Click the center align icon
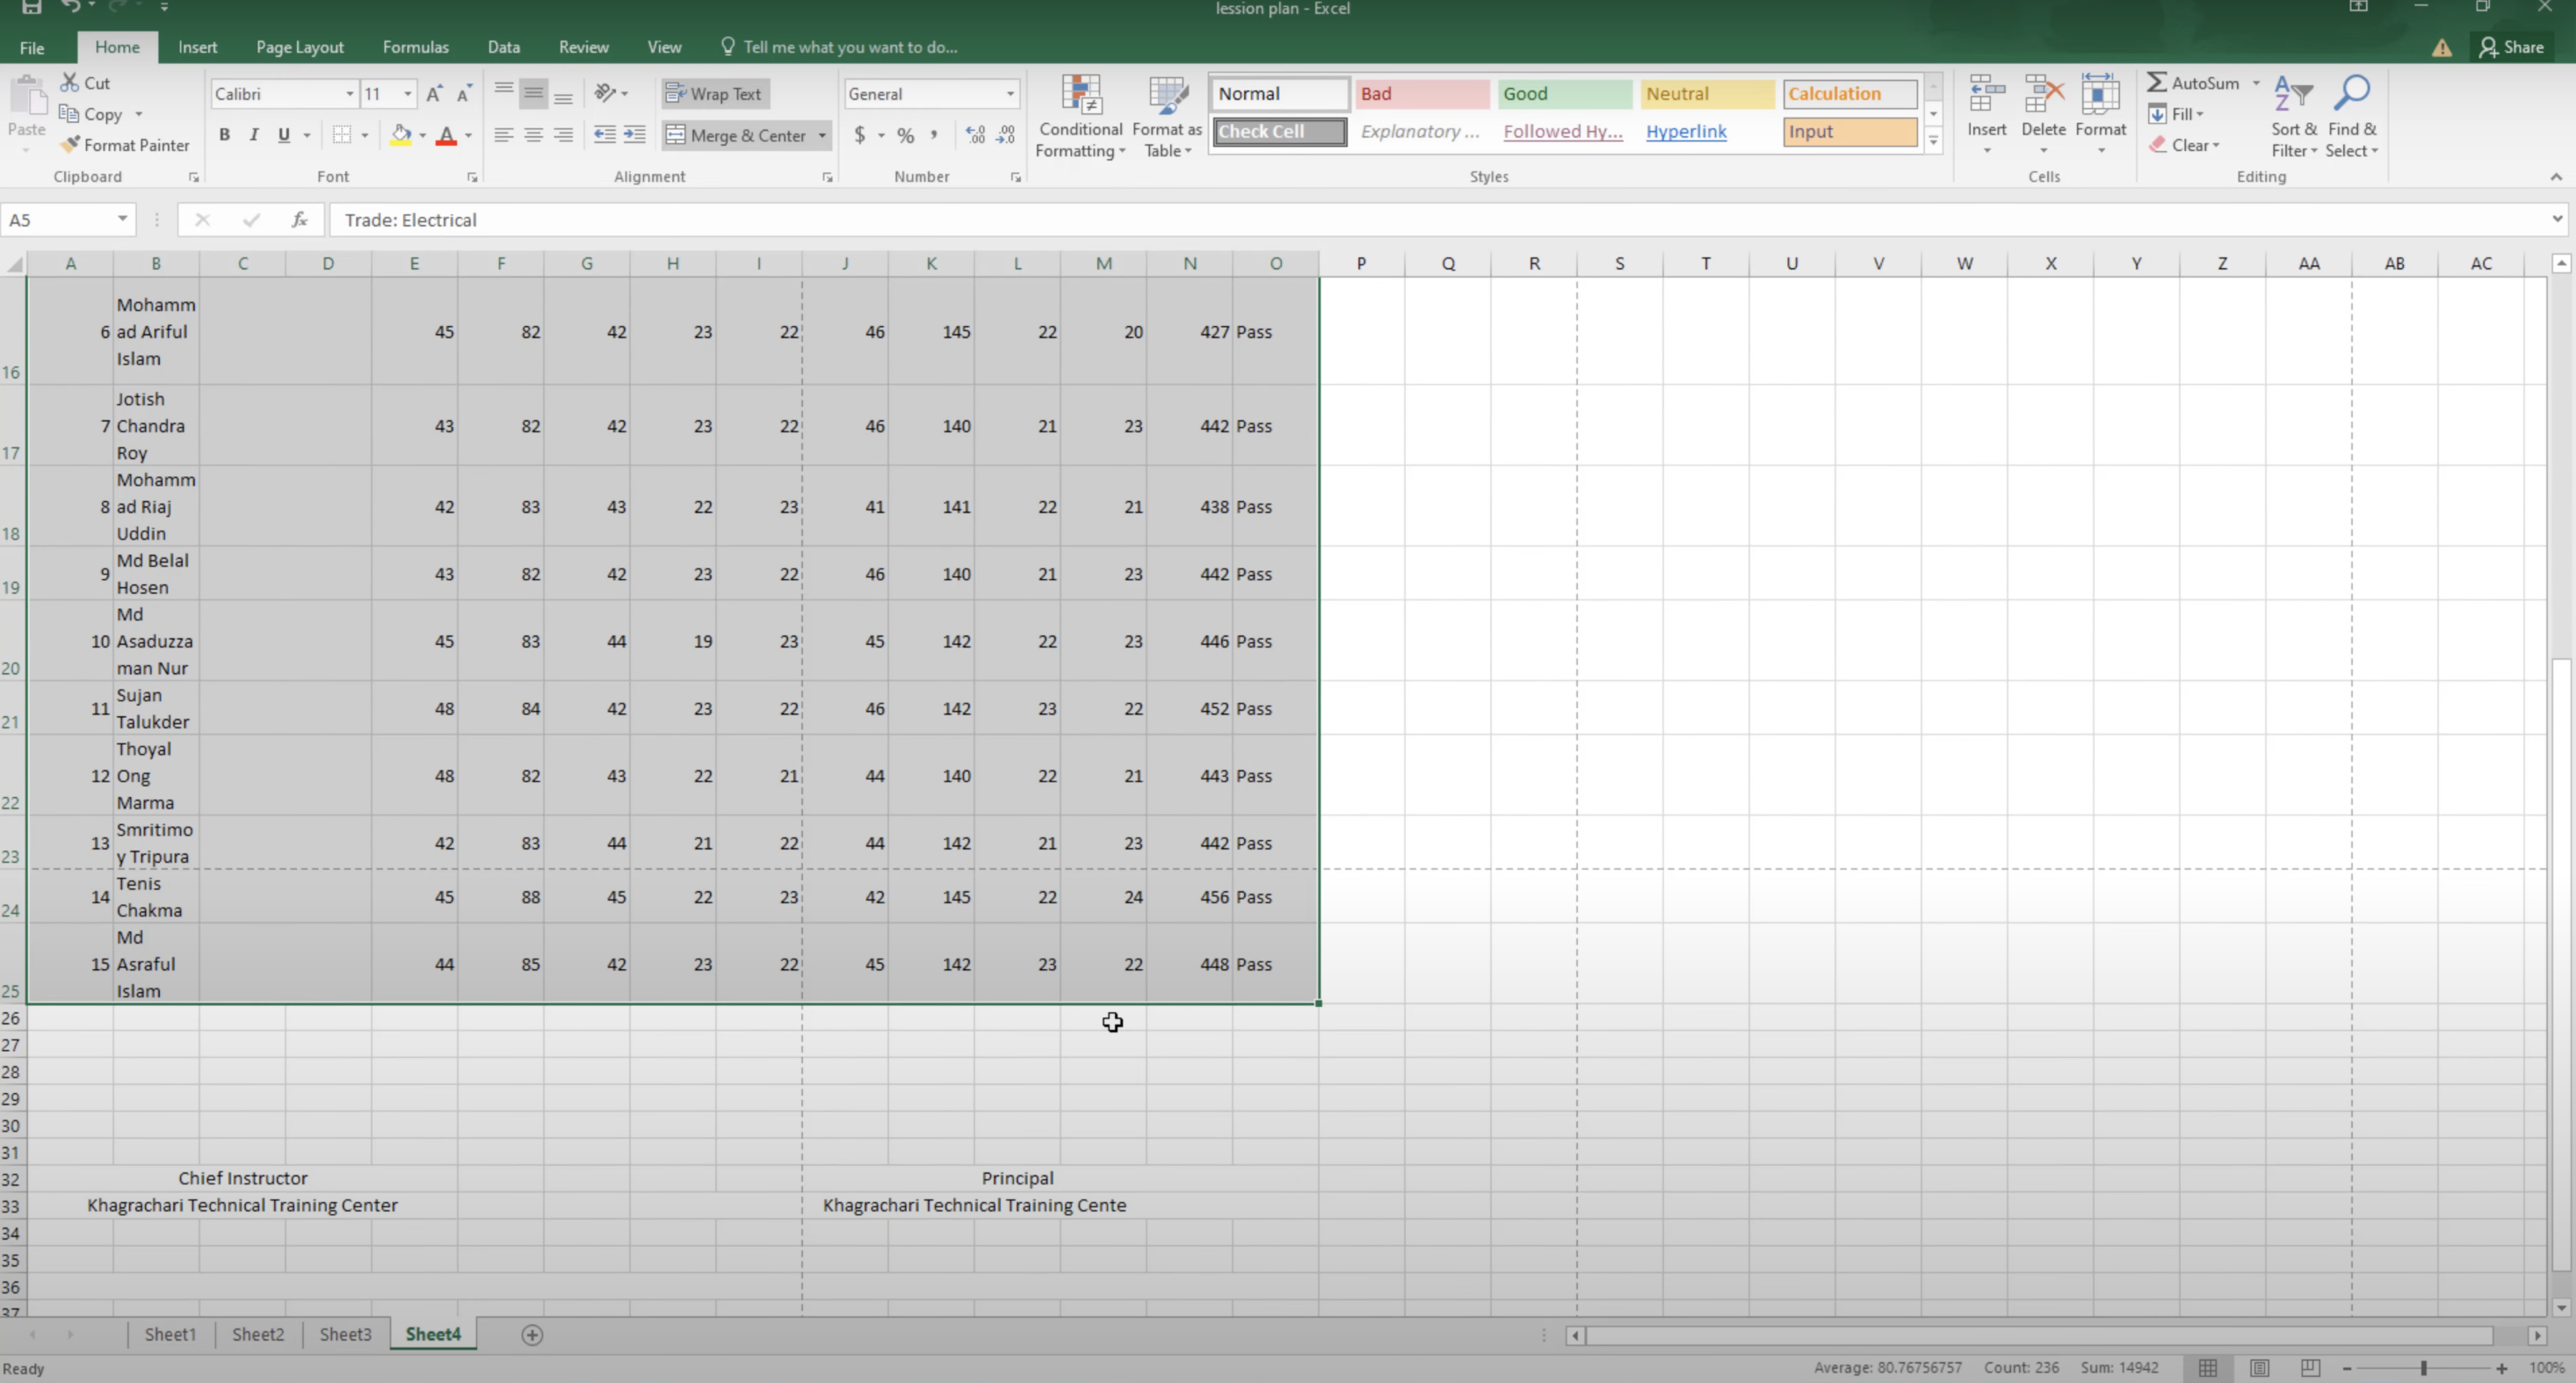The height and width of the screenshot is (1383, 2576). click(x=534, y=135)
